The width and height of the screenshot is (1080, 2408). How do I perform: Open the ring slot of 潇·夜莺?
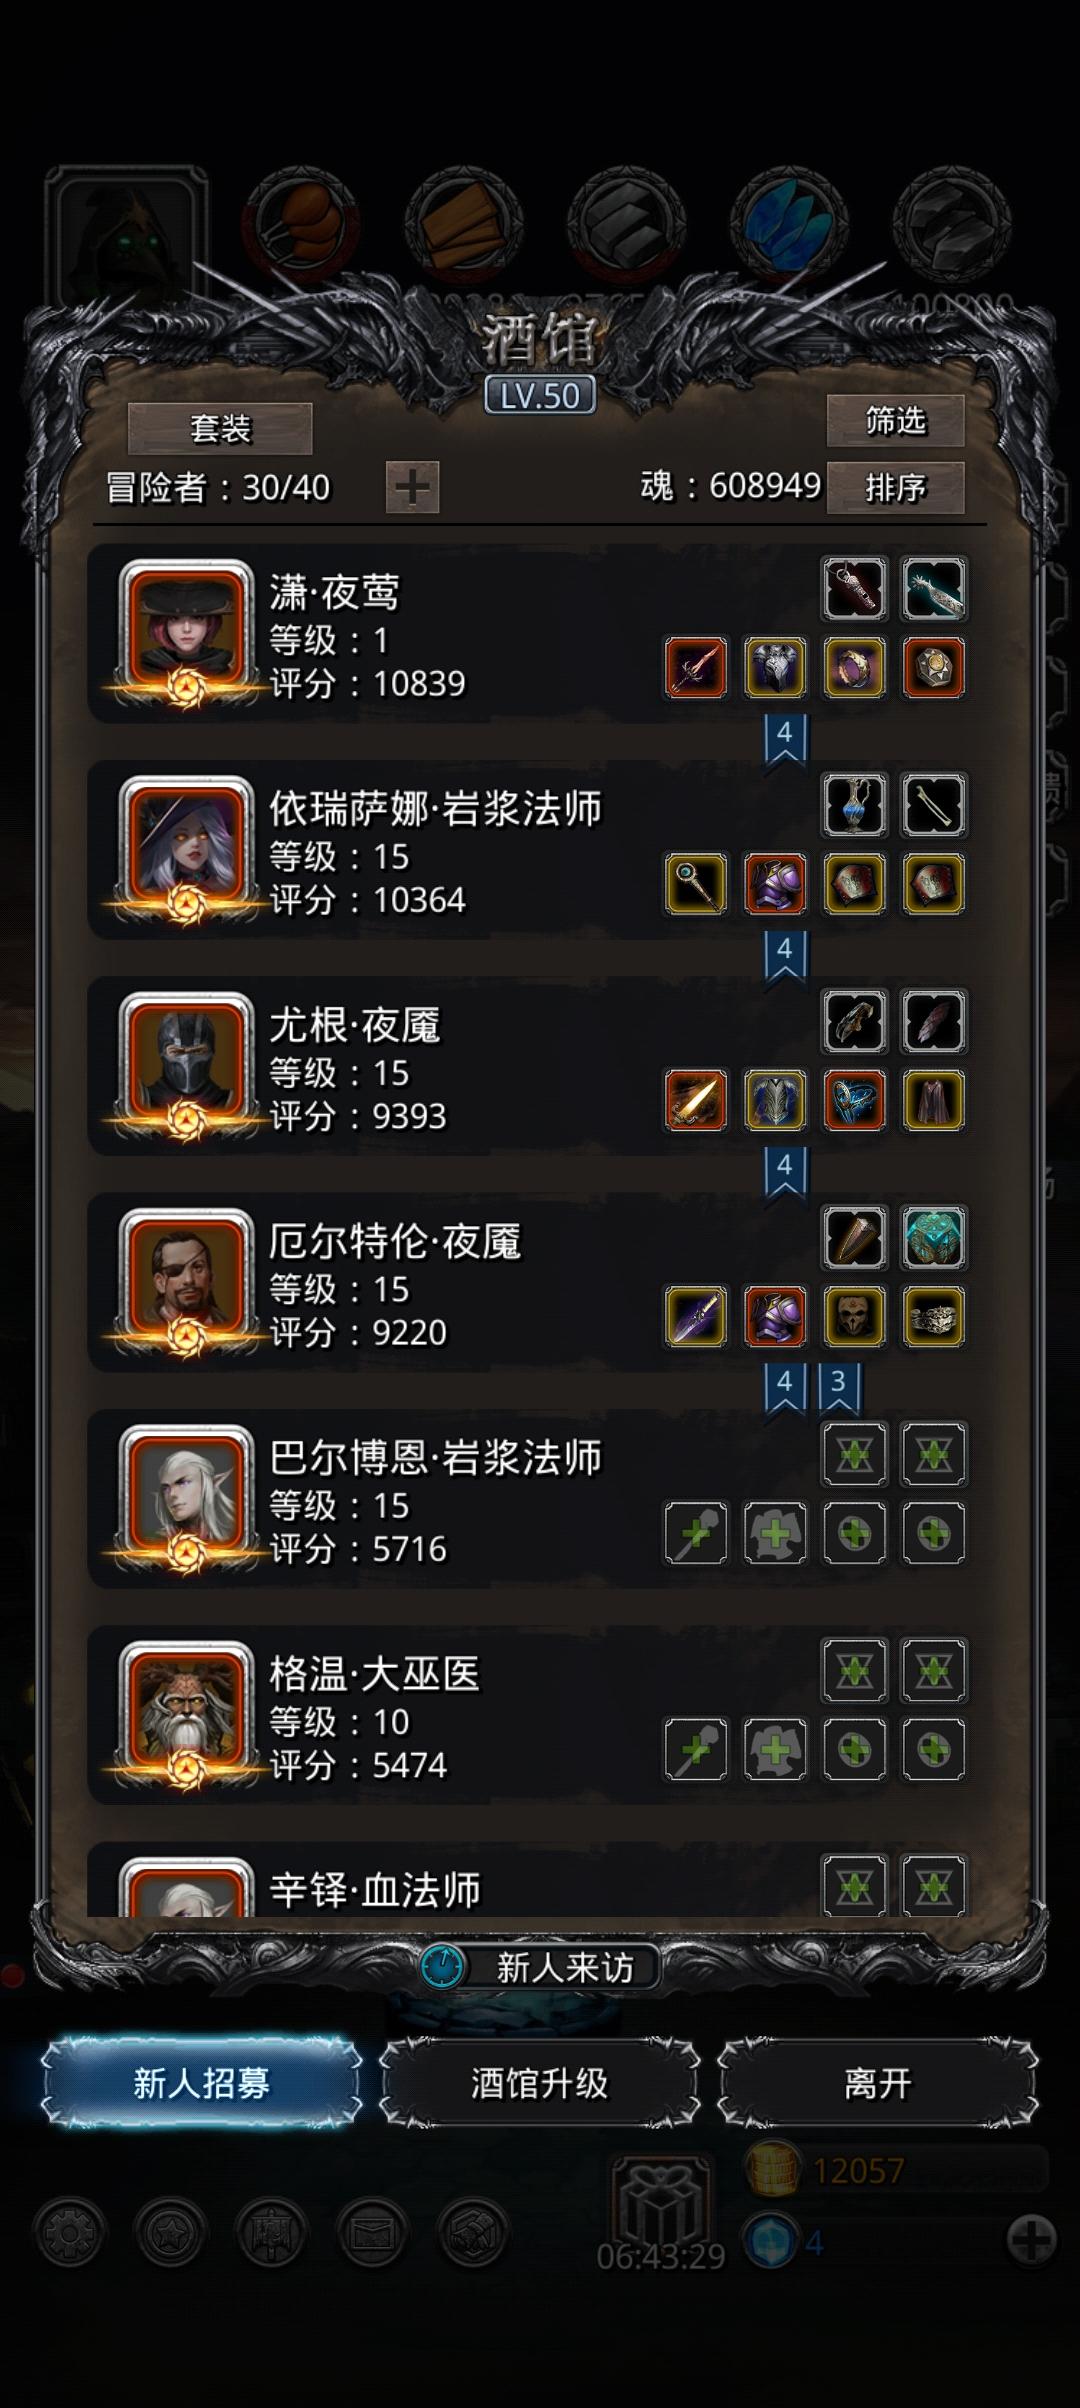click(854, 668)
